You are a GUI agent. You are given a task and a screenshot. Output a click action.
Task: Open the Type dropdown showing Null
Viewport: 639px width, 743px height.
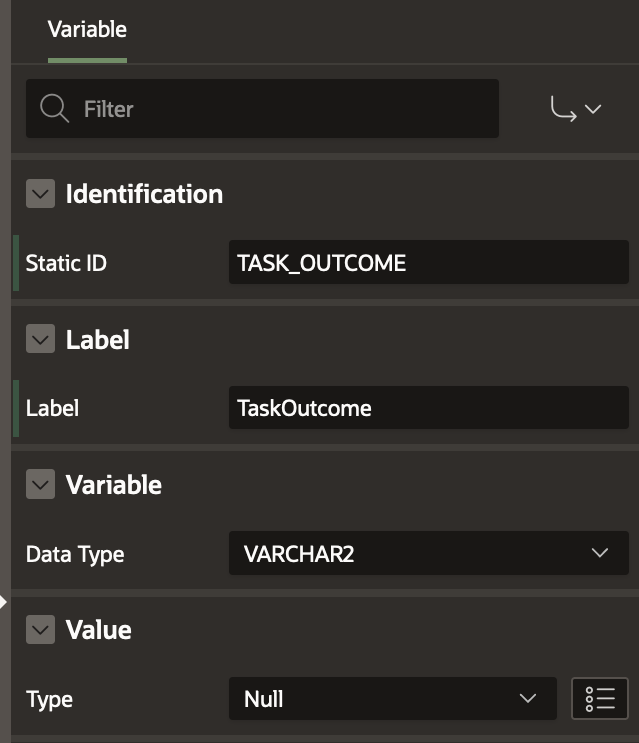(x=391, y=698)
